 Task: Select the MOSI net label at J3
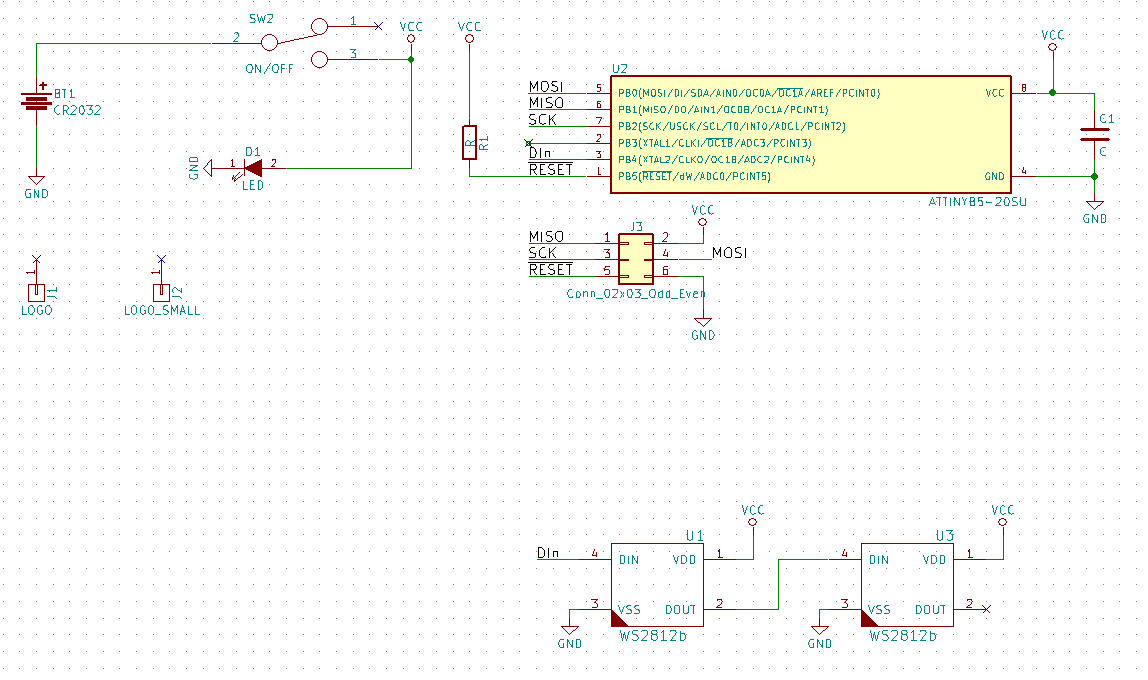pyautogui.click(x=729, y=253)
